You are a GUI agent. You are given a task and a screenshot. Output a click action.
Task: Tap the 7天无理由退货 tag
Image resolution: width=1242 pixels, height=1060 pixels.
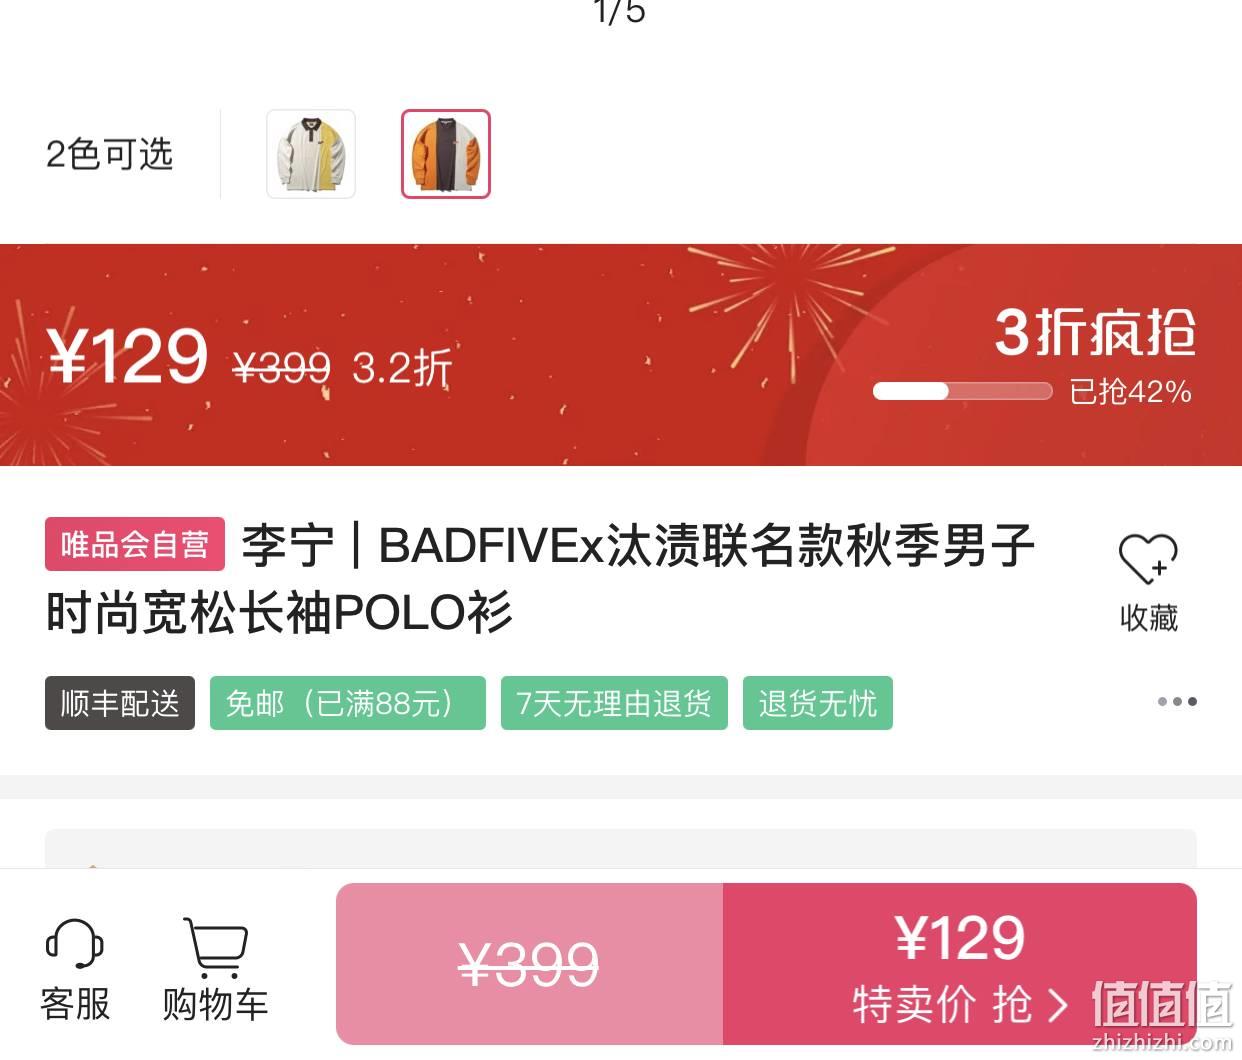click(x=614, y=703)
